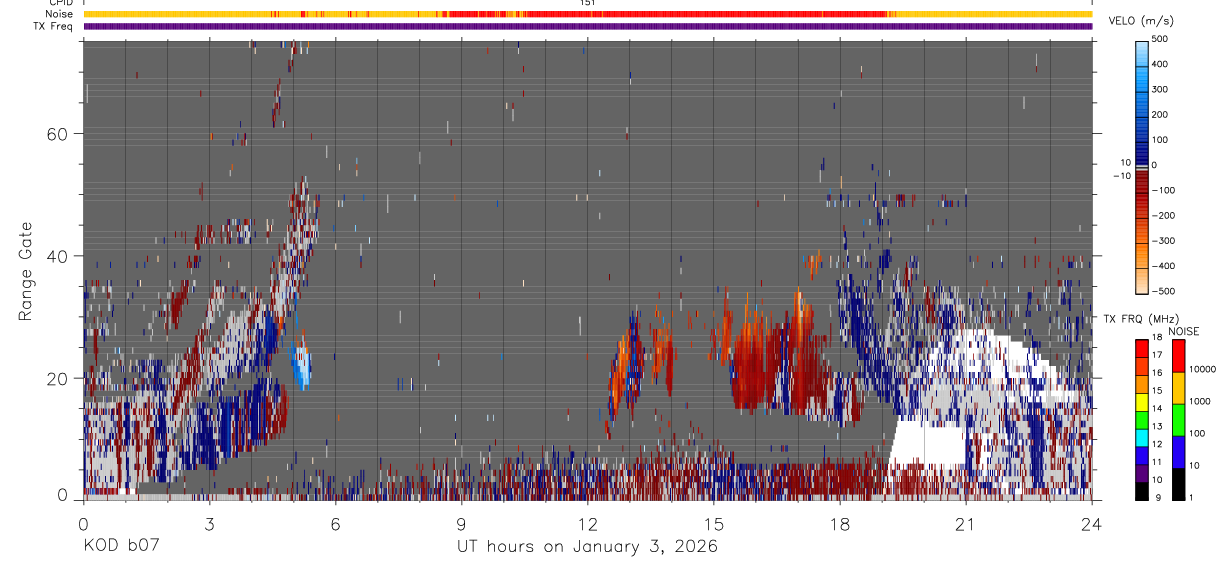The width and height of the screenshot is (1228, 567).
Task: Click the 12 tick on TX FRQ legend
Action: tap(1158, 445)
